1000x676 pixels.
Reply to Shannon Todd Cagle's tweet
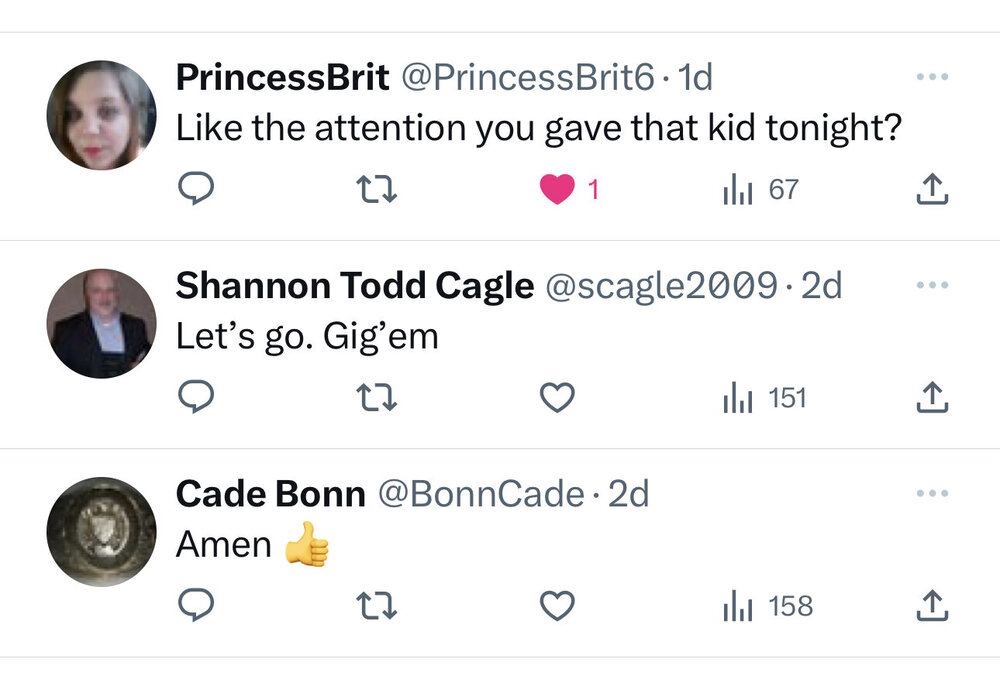(x=197, y=399)
